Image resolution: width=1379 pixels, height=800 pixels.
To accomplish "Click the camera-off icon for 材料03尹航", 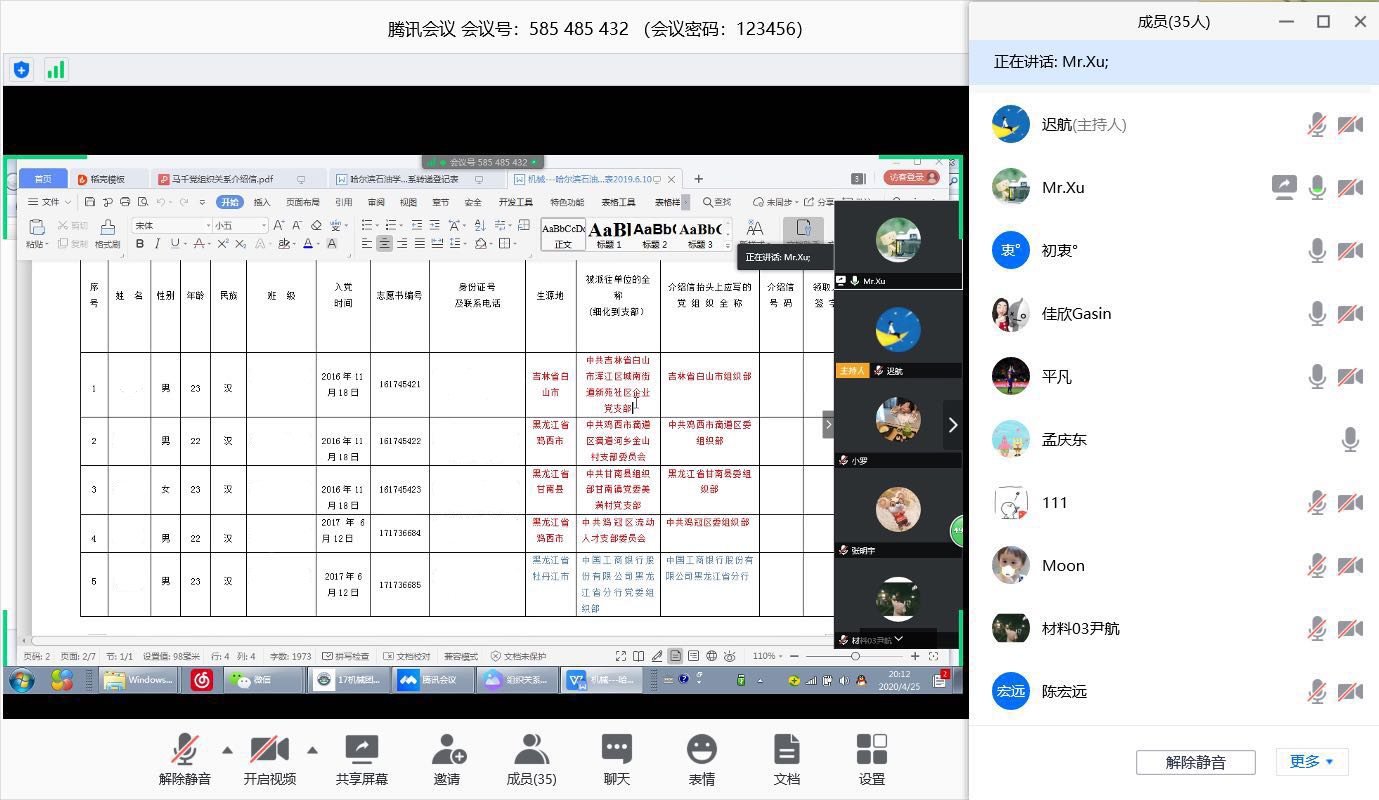I will point(1350,628).
